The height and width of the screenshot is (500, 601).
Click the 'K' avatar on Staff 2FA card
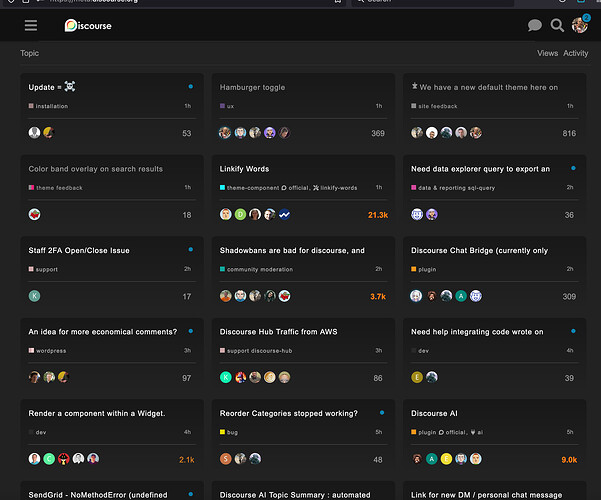(34, 296)
